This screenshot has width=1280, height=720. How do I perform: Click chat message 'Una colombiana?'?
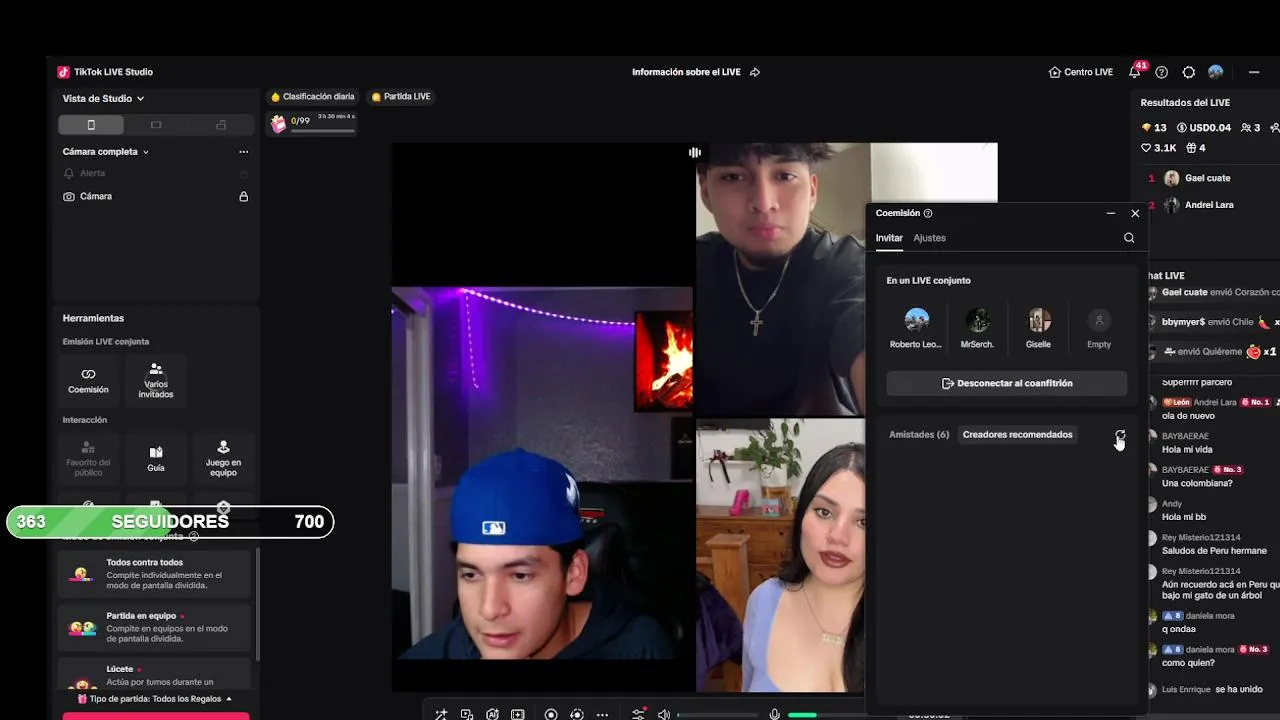(x=1197, y=483)
